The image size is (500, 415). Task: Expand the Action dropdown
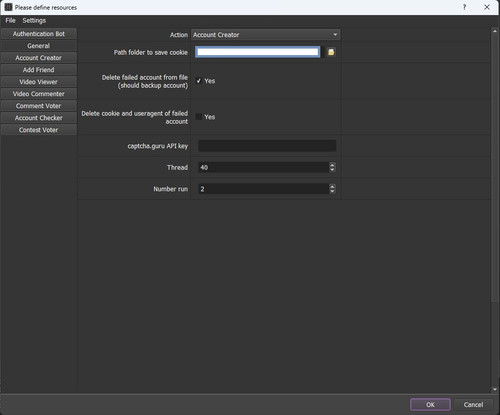[266, 35]
